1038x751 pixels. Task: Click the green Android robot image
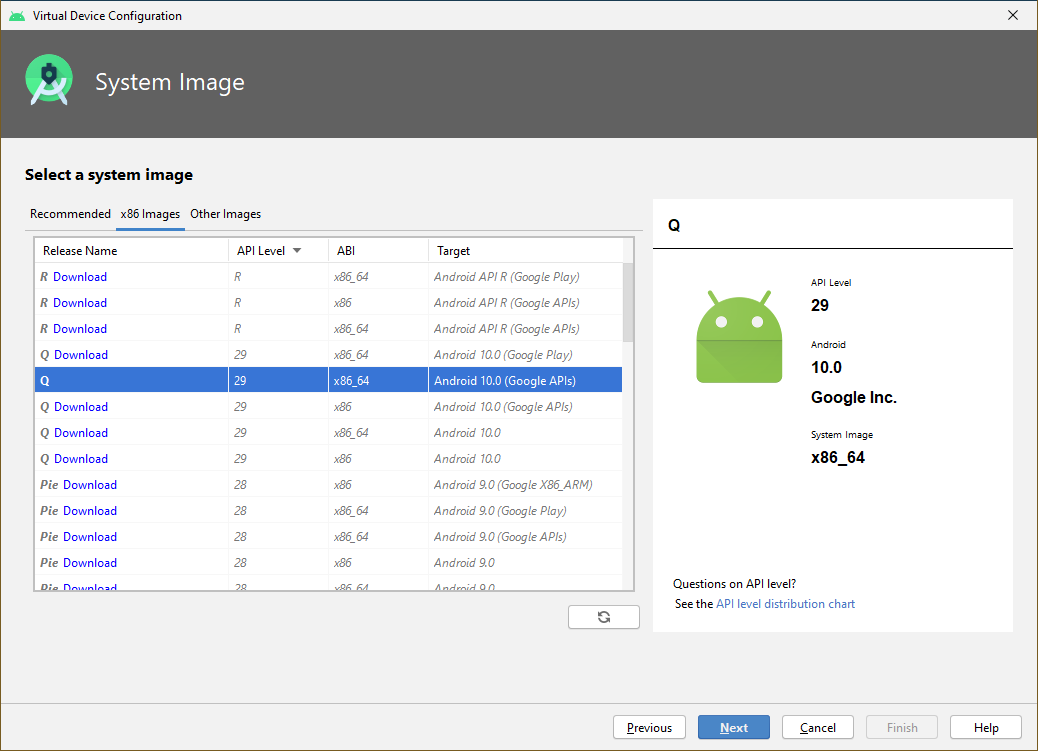739,336
